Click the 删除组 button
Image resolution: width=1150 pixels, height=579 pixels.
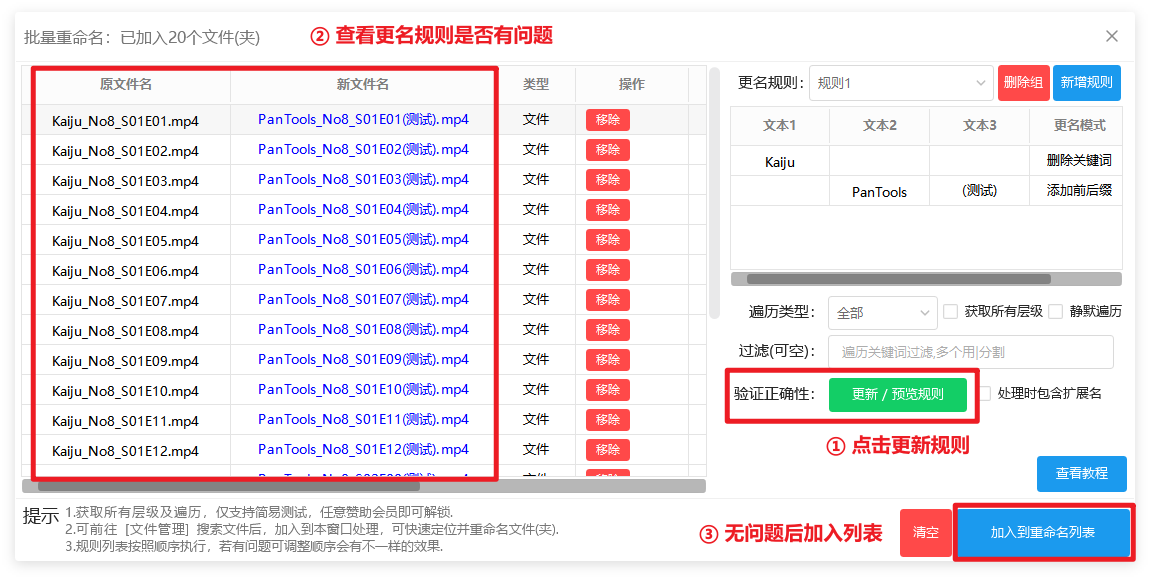coord(1023,83)
